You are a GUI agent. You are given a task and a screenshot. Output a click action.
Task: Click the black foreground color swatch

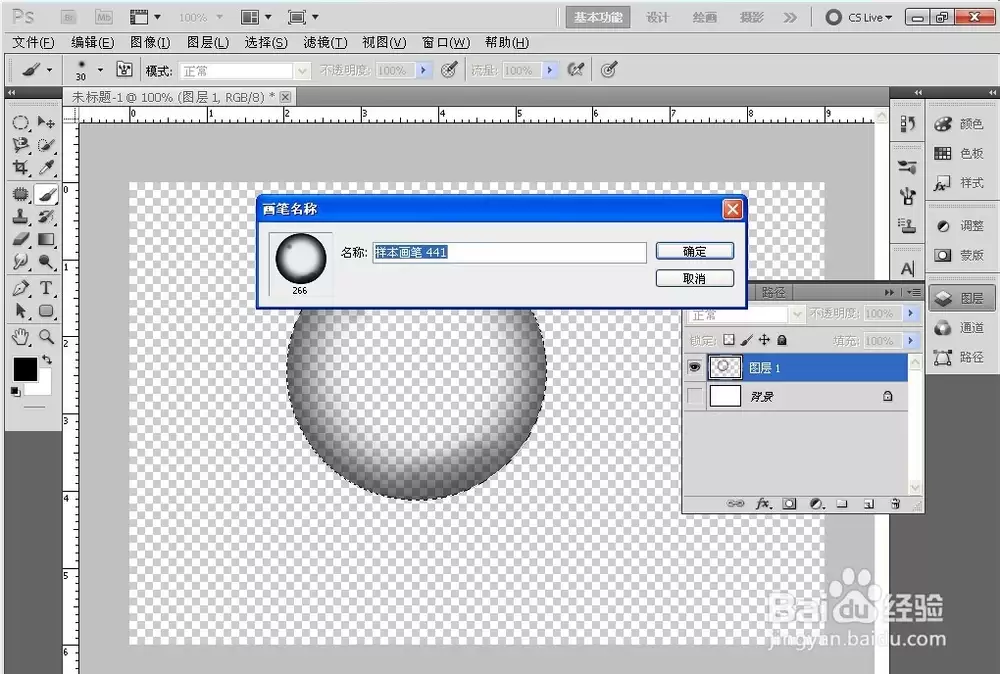(23, 368)
